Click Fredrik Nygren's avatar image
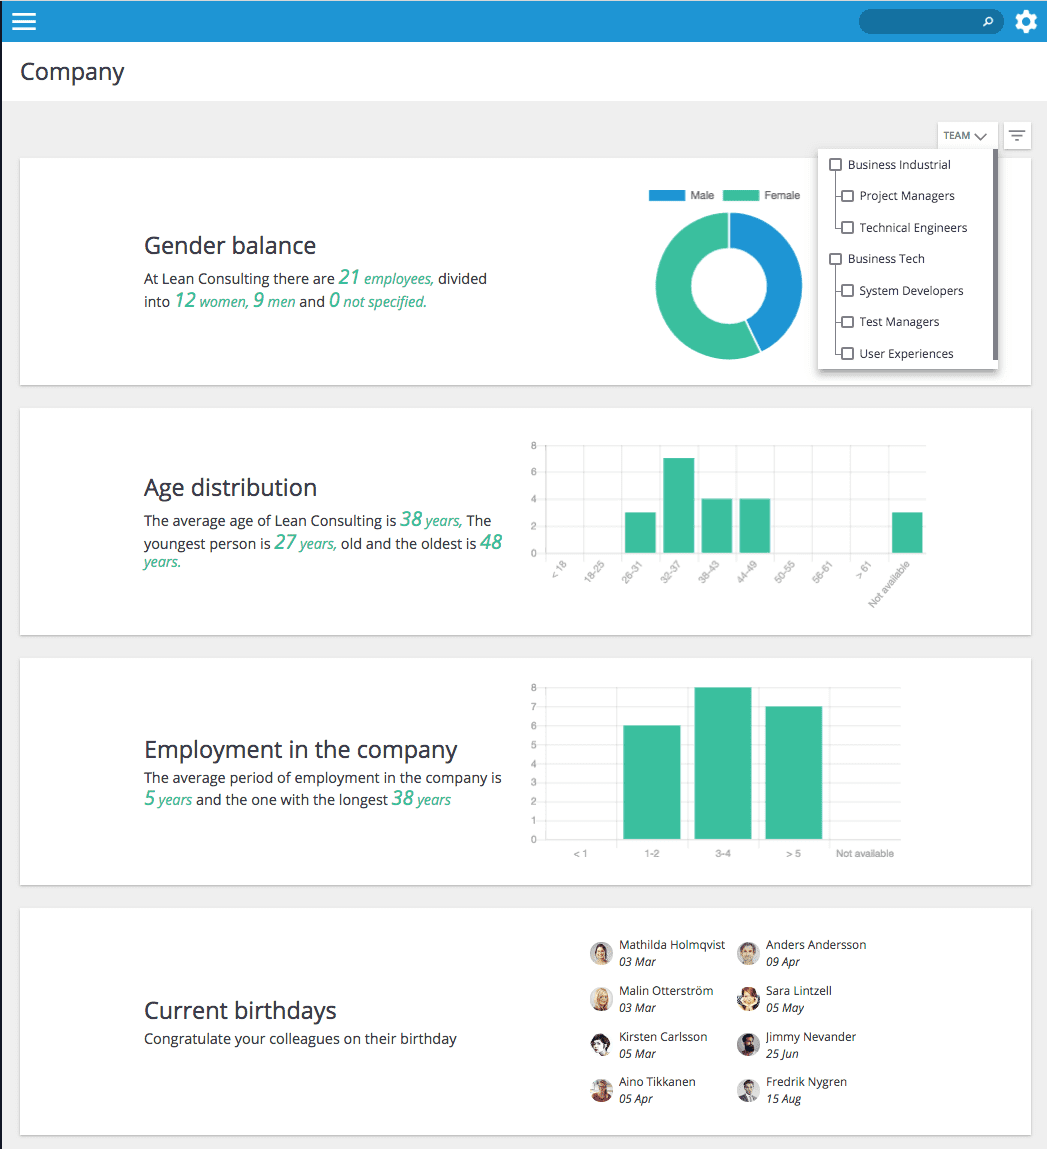1047x1149 pixels. click(748, 1090)
